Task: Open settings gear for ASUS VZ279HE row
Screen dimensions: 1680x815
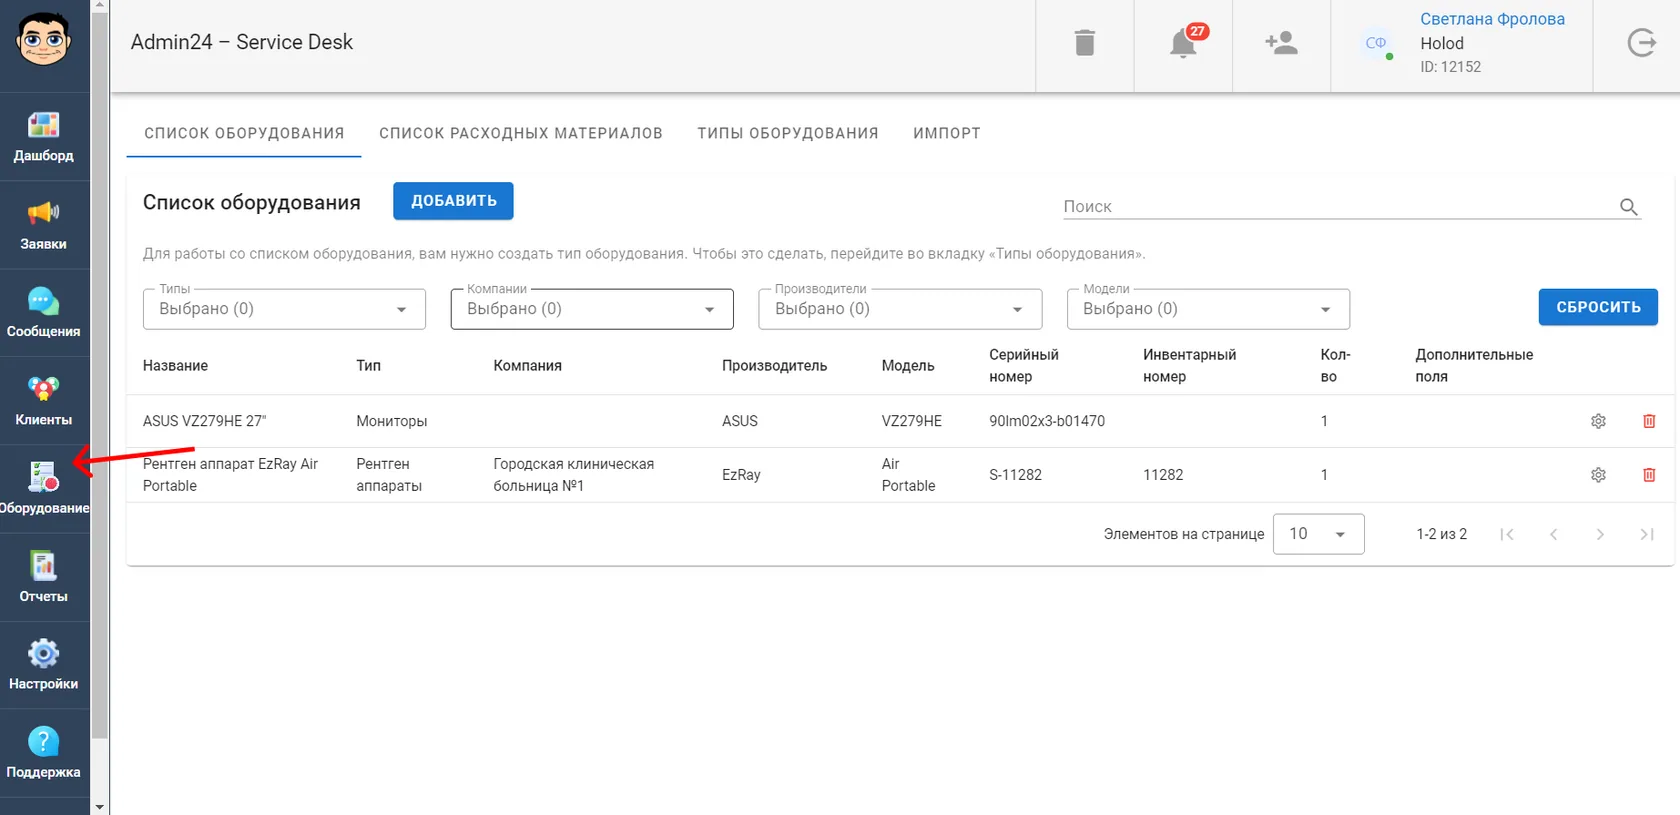Action: tap(1598, 421)
